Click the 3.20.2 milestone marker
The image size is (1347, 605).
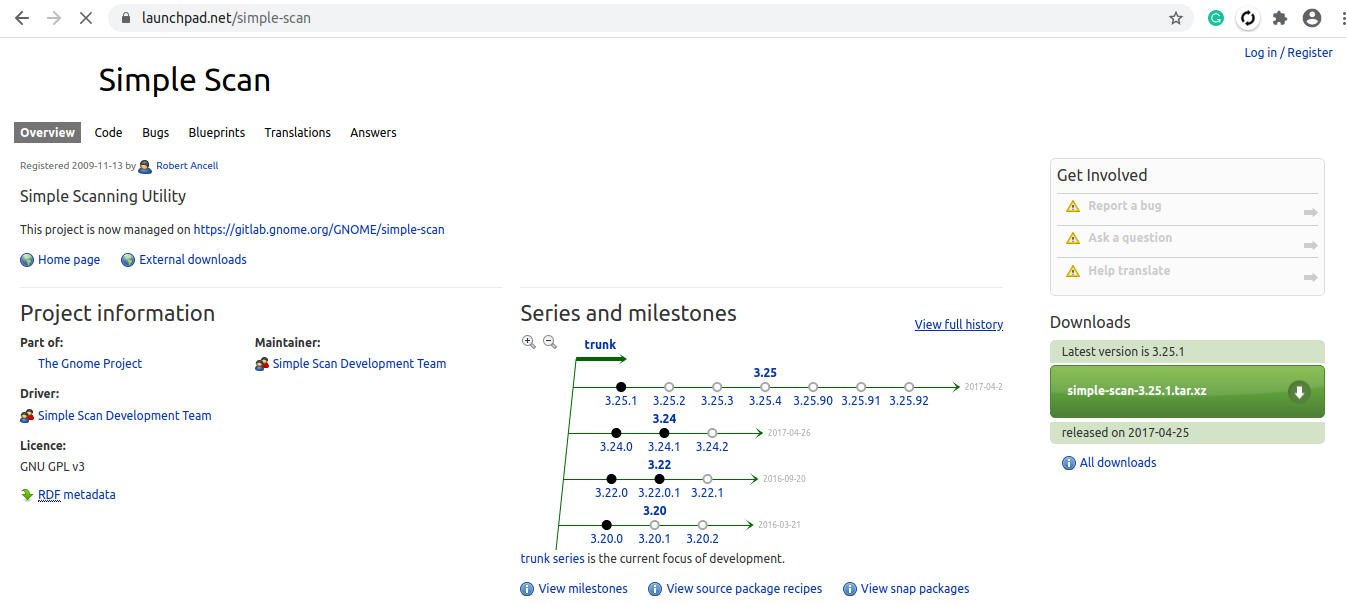(702, 525)
